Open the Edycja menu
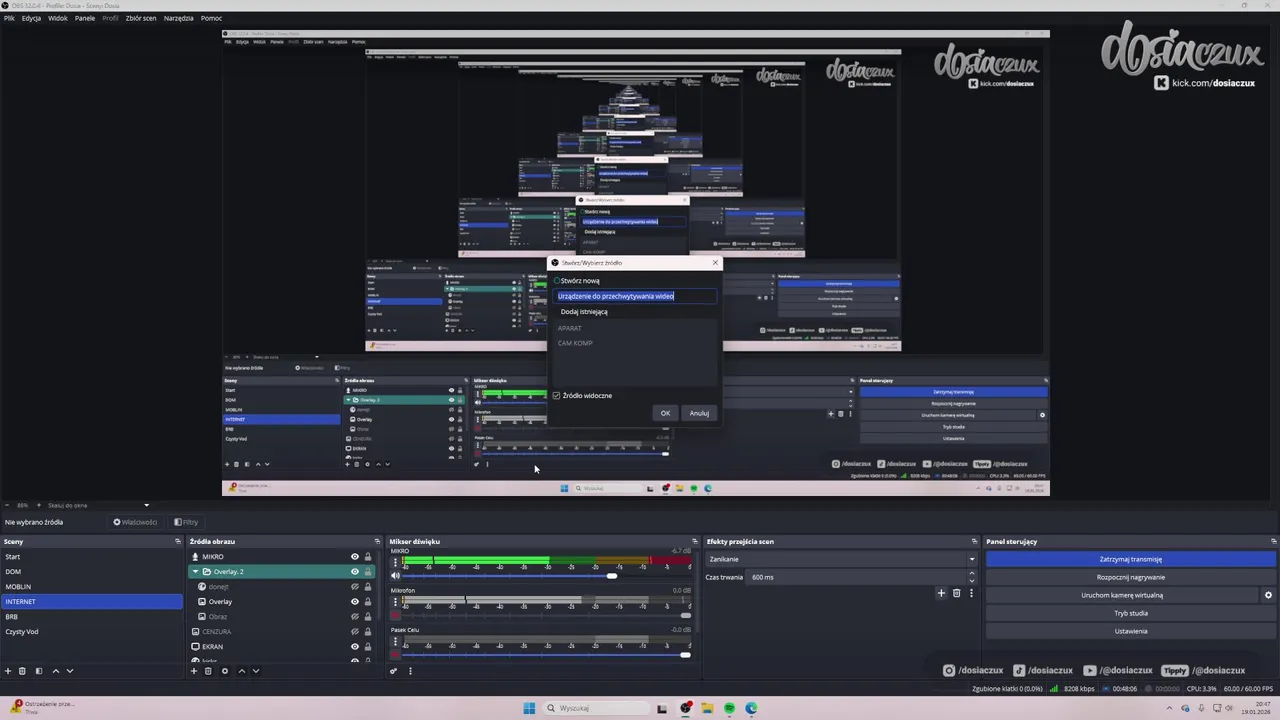1280x720 pixels. [31, 18]
